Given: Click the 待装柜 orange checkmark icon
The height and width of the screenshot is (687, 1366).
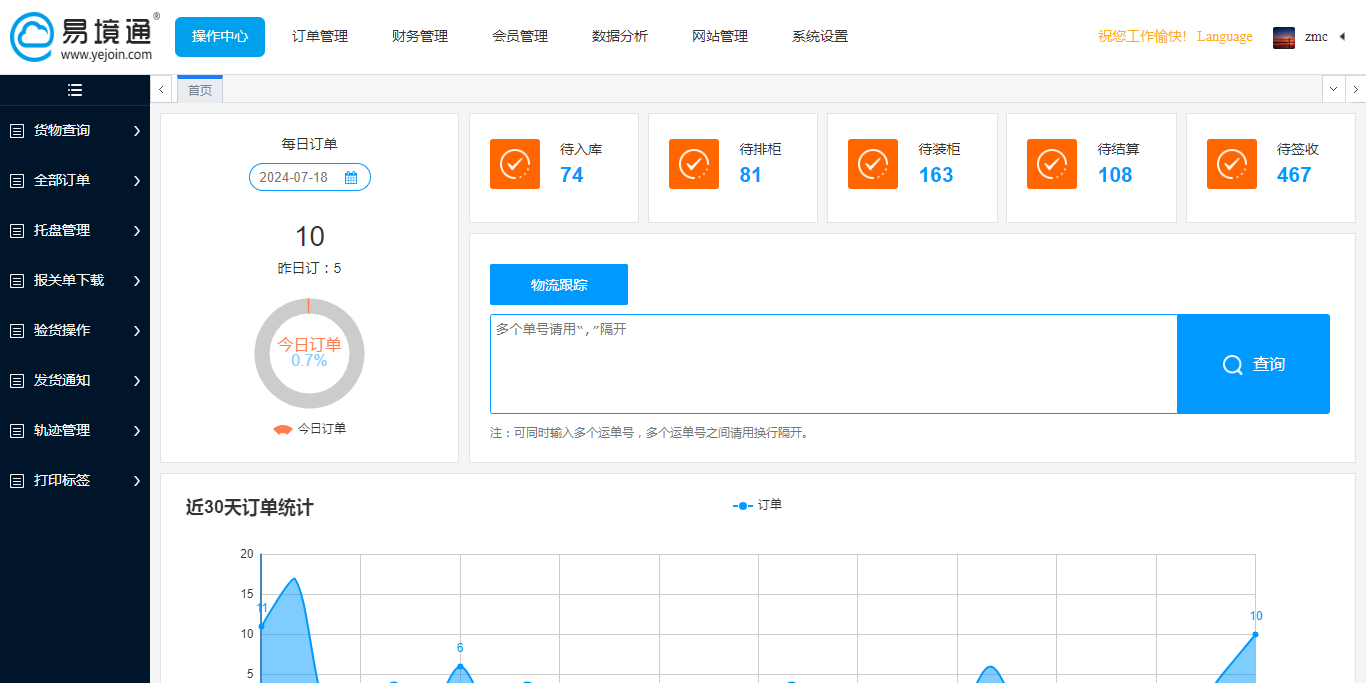Looking at the screenshot, I should coord(873,164).
